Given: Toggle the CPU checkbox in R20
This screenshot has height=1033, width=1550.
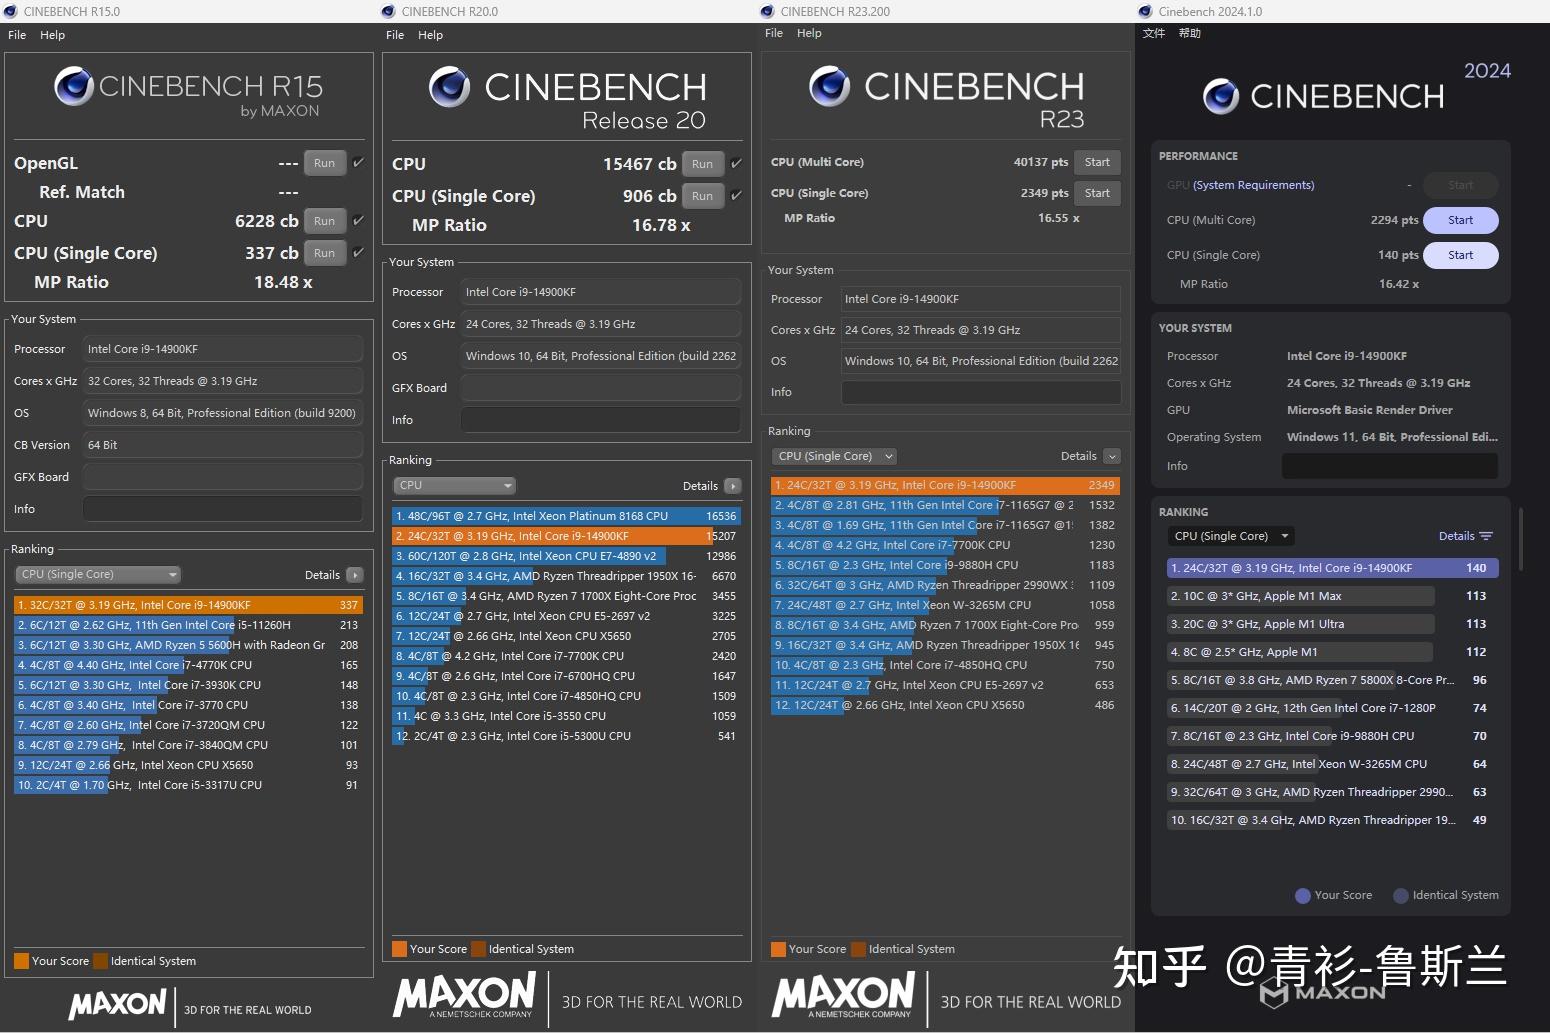Looking at the screenshot, I should pyautogui.click(x=736, y=163).
